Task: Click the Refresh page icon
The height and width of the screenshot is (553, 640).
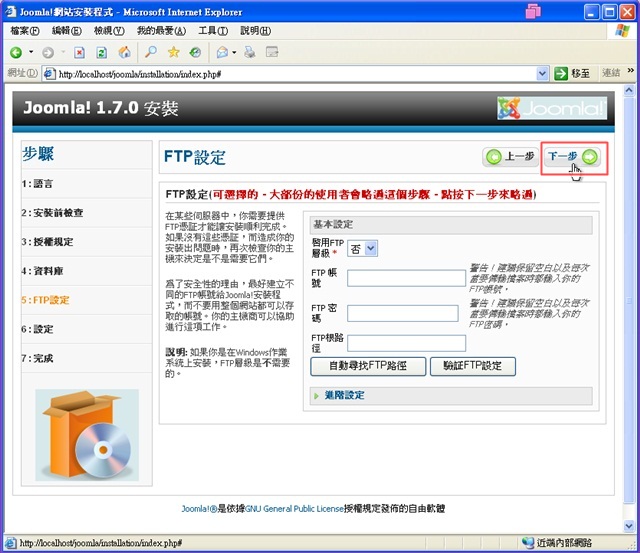Action: [x=101, y=52]
